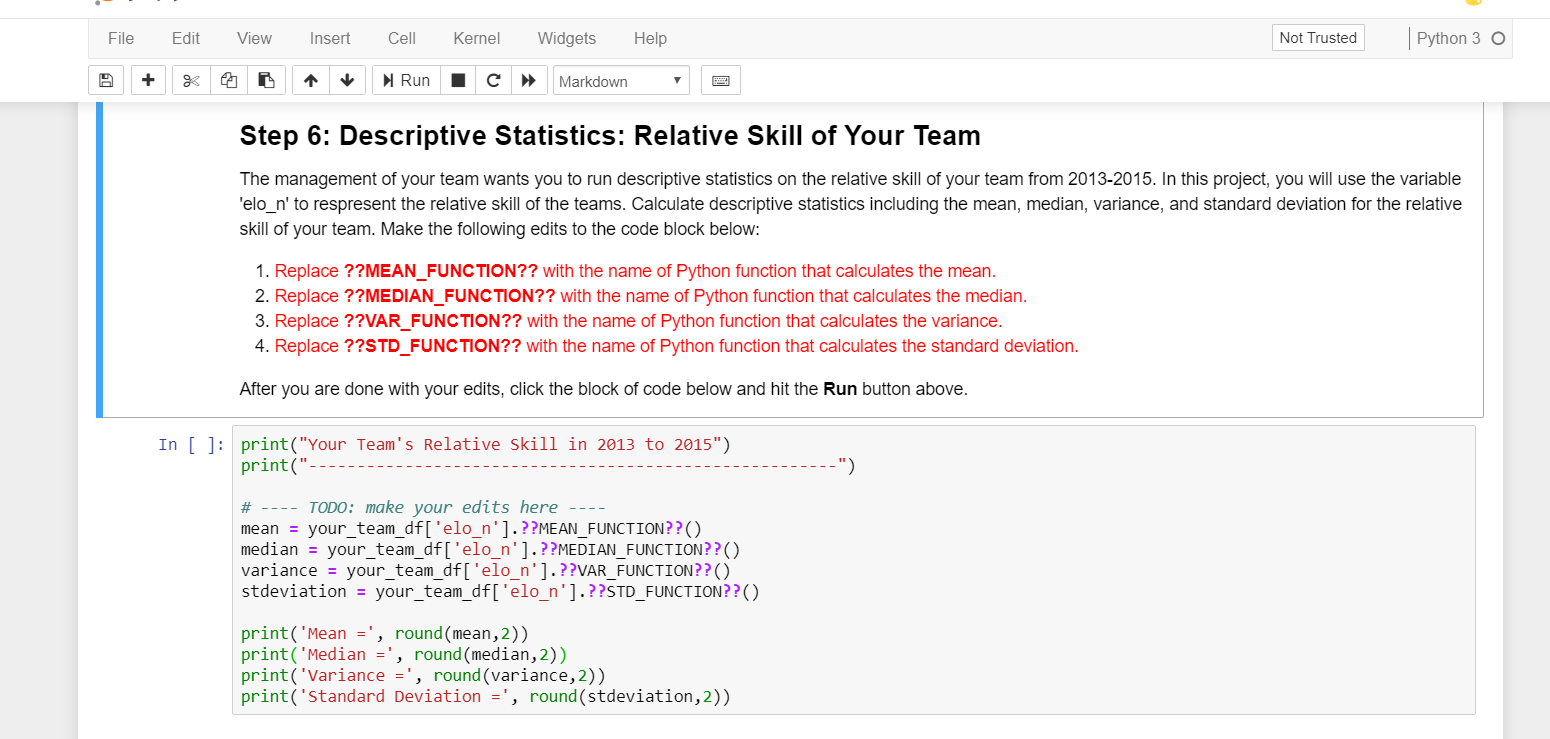Interrupt the kernel with stop icon
This screenshot has width=1550, height=739.
coord(458,80)
